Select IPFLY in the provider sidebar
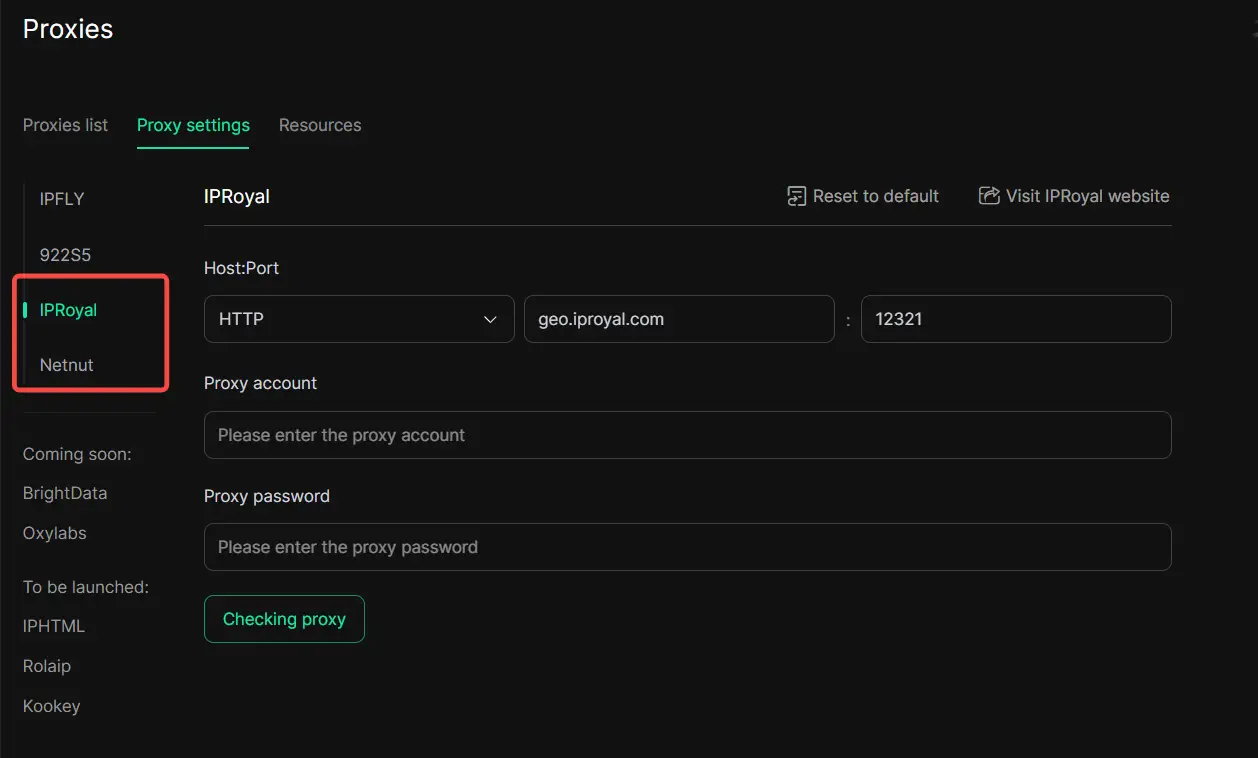This screenshot has height=758, width=1258. pos(62,199)
